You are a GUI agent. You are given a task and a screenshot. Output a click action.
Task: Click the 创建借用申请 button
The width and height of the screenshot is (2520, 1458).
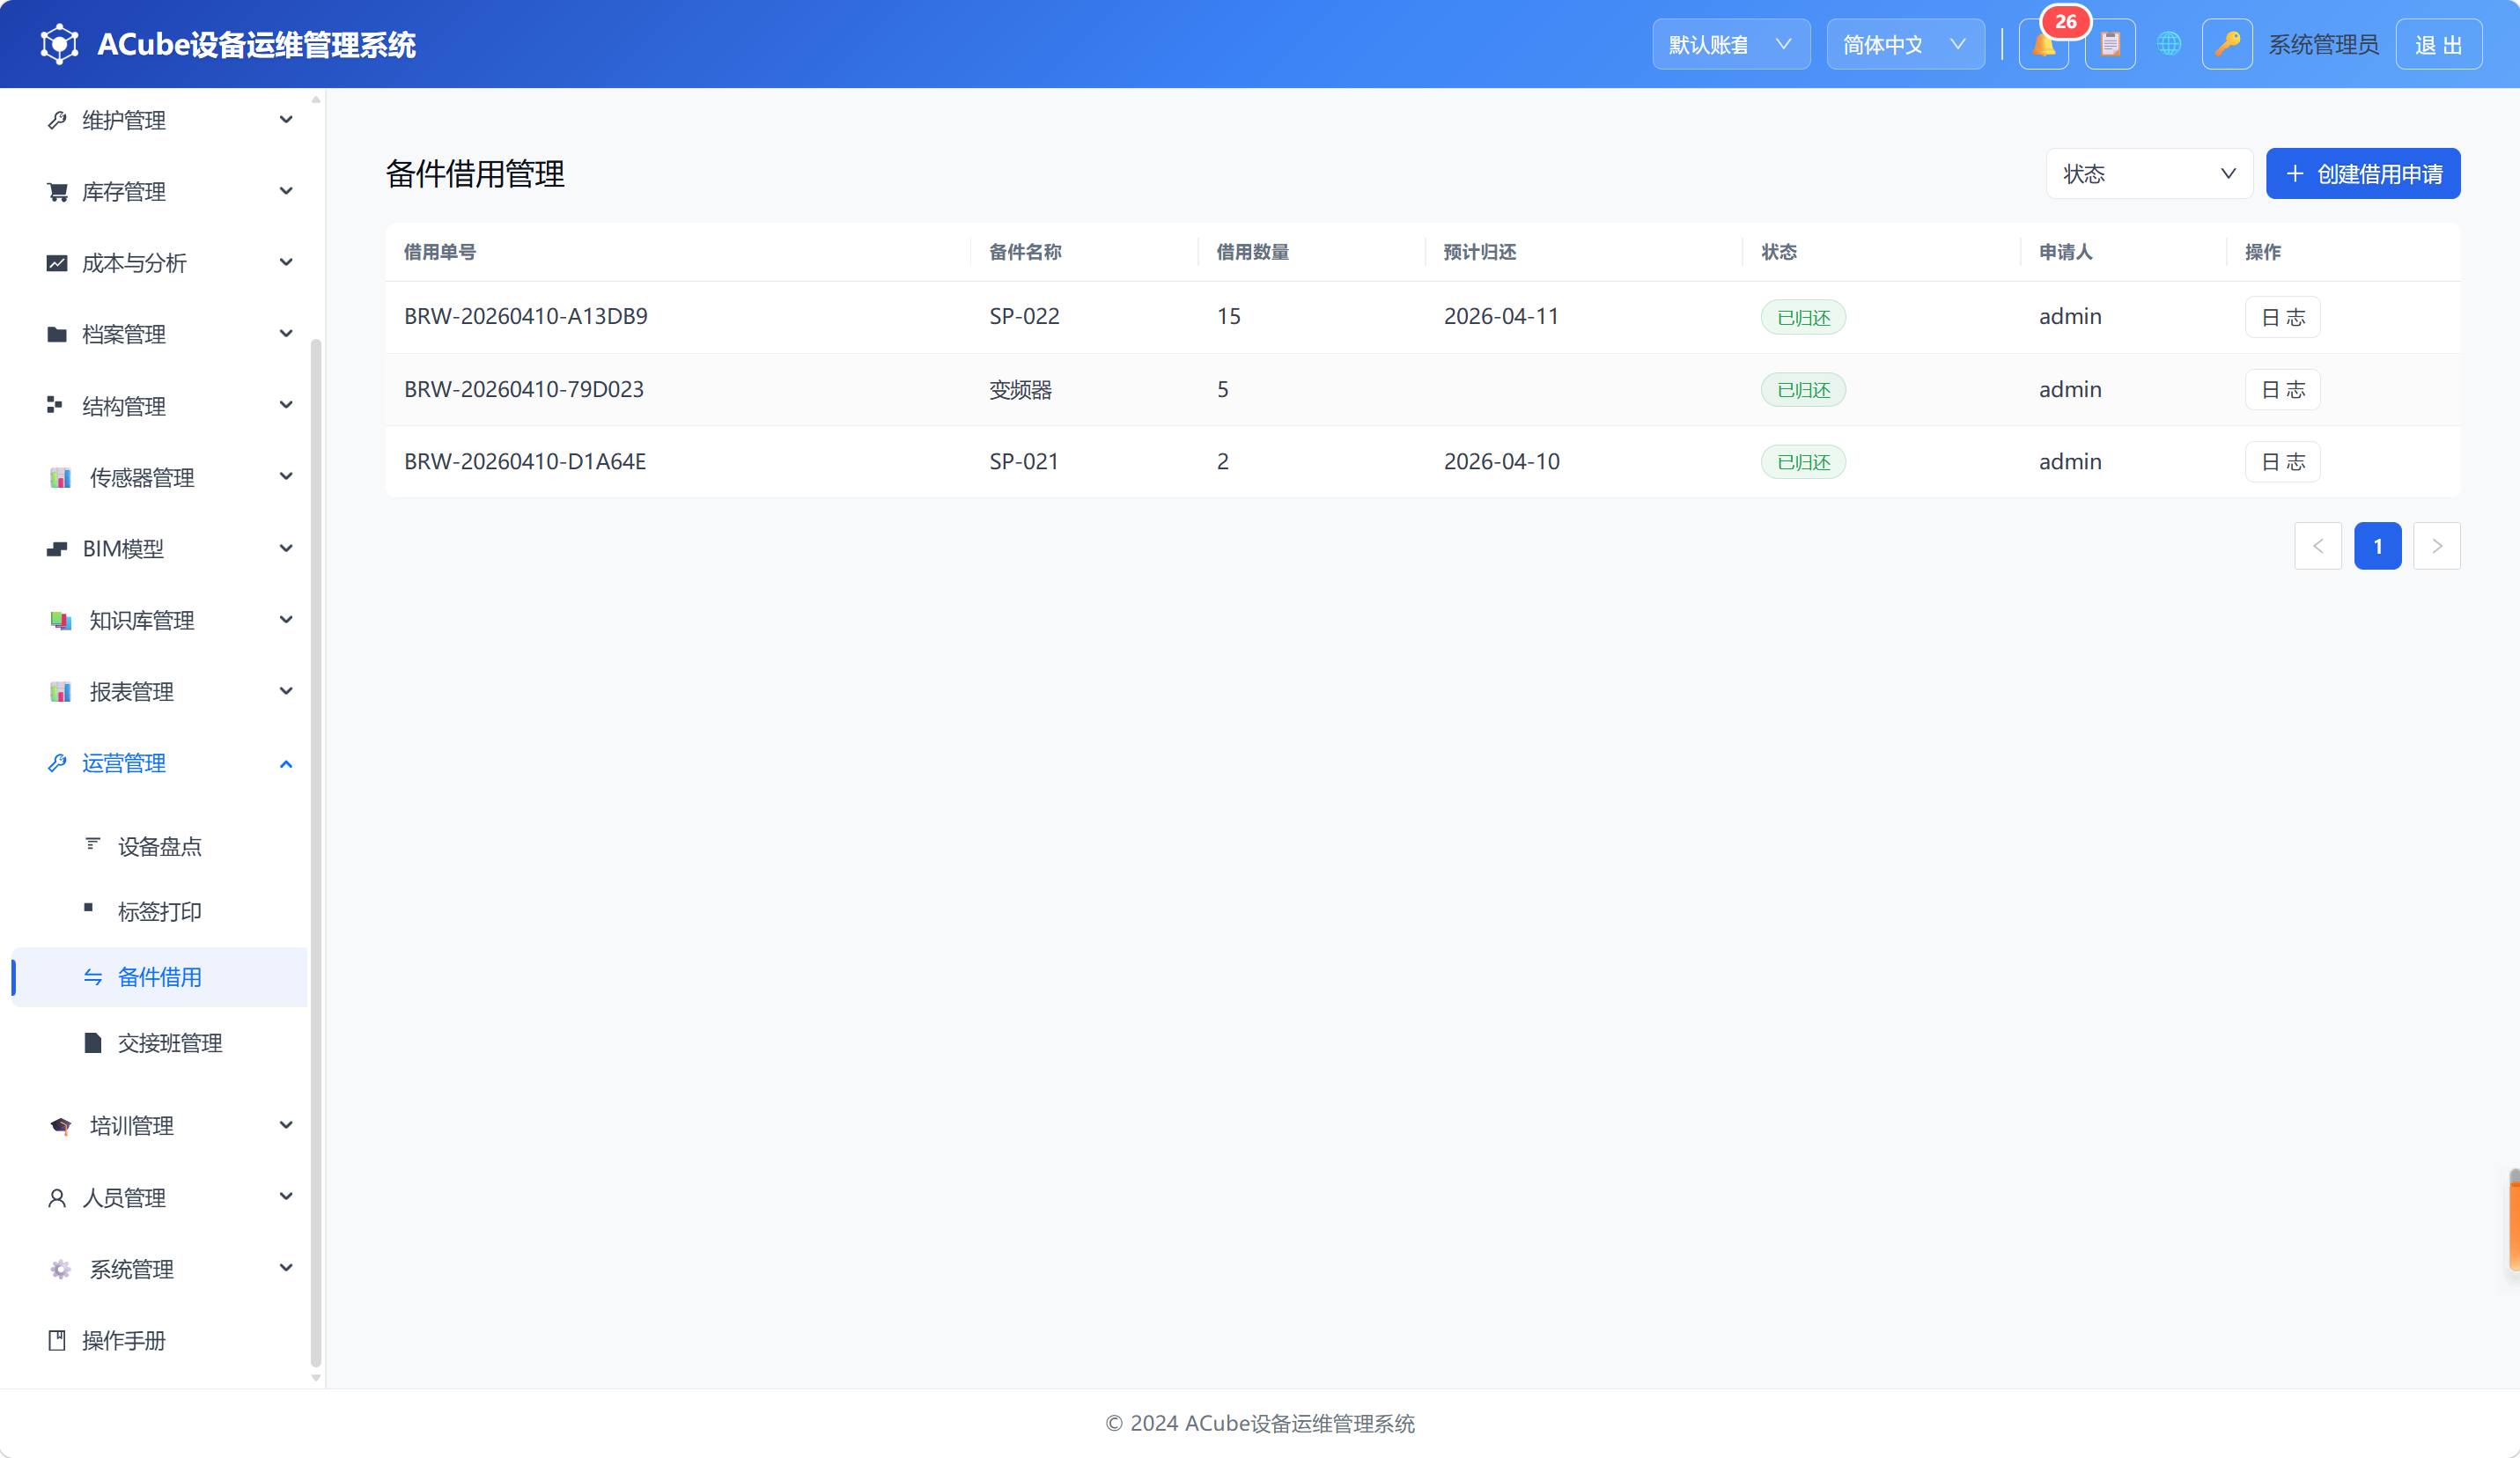[2362, 174]
